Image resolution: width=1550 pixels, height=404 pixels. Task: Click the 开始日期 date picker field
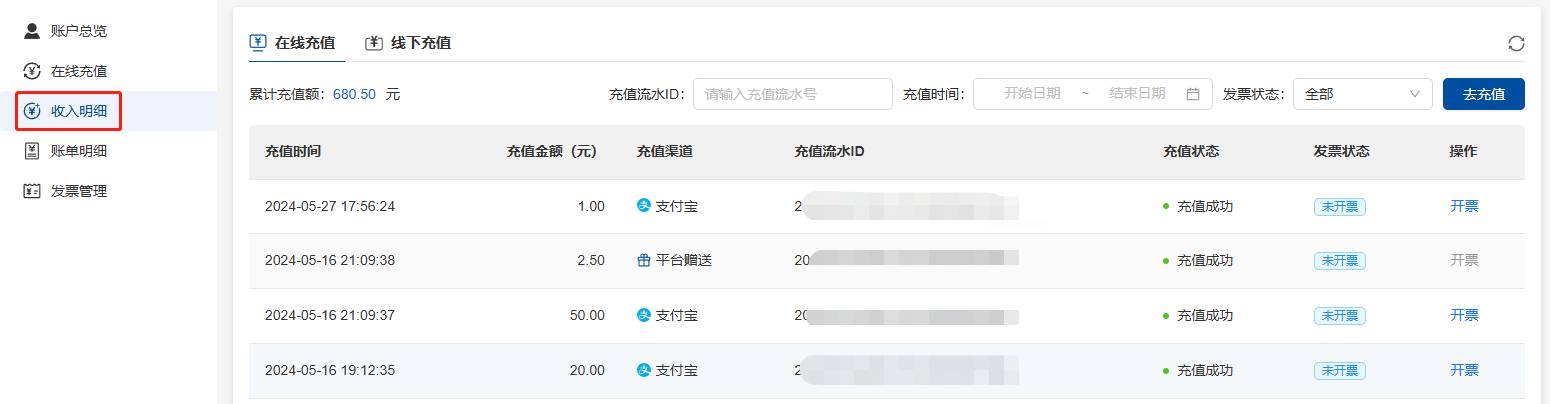click(1032, 94)
